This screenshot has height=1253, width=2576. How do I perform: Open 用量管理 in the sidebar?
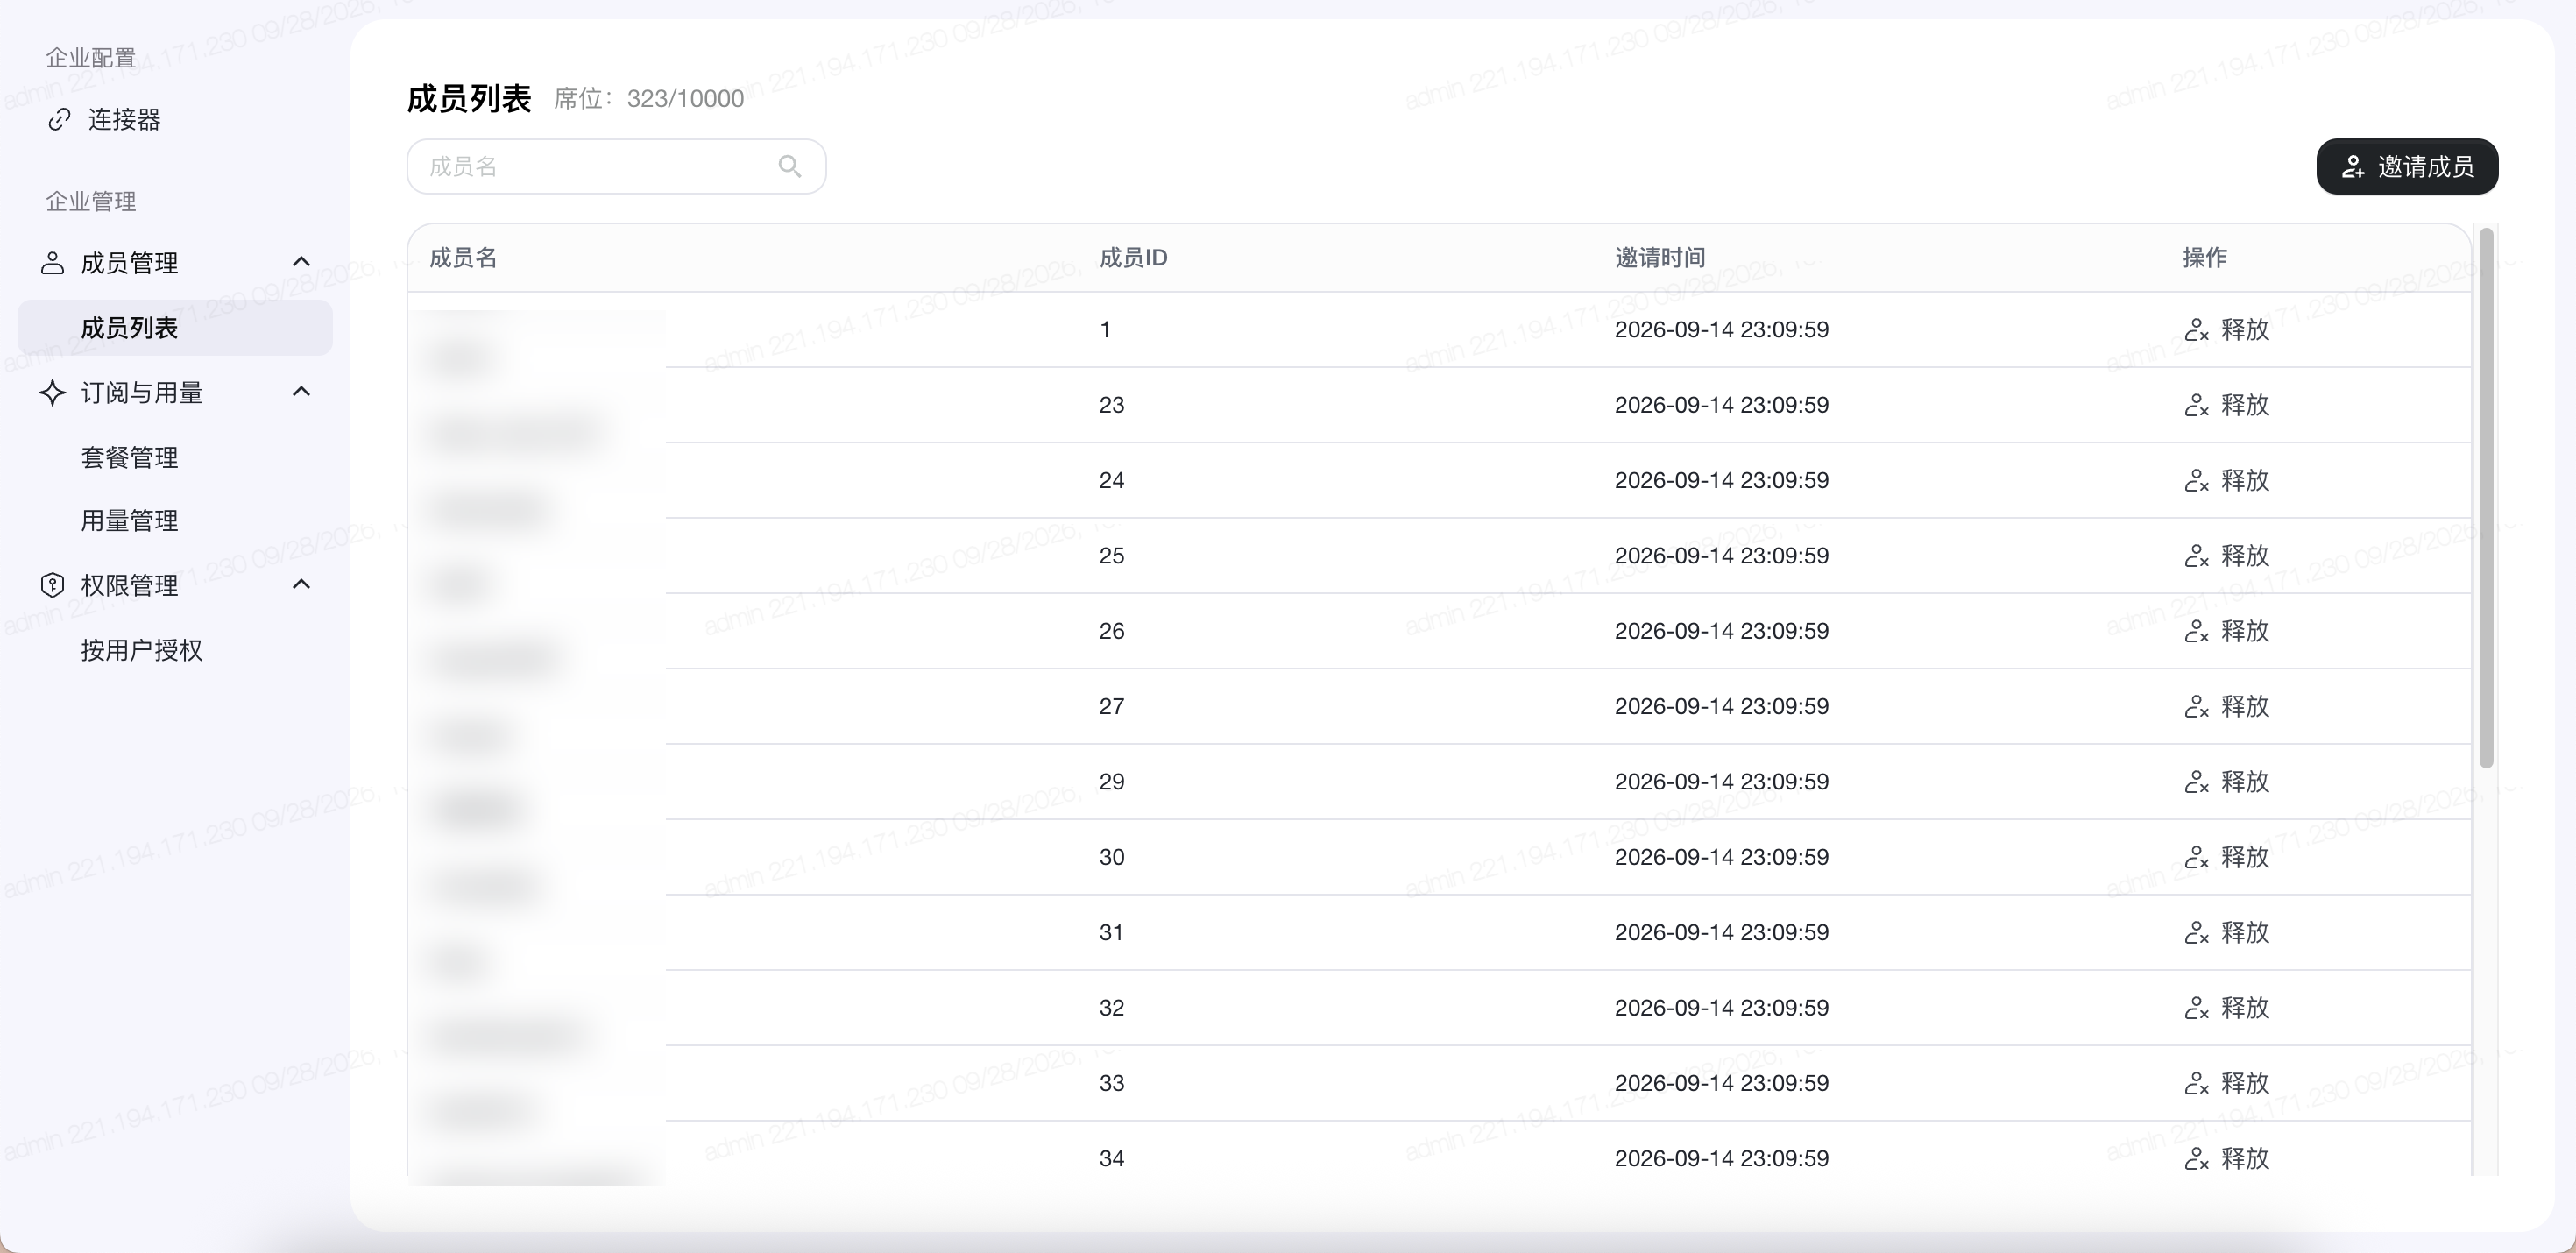tap(129, 521)
